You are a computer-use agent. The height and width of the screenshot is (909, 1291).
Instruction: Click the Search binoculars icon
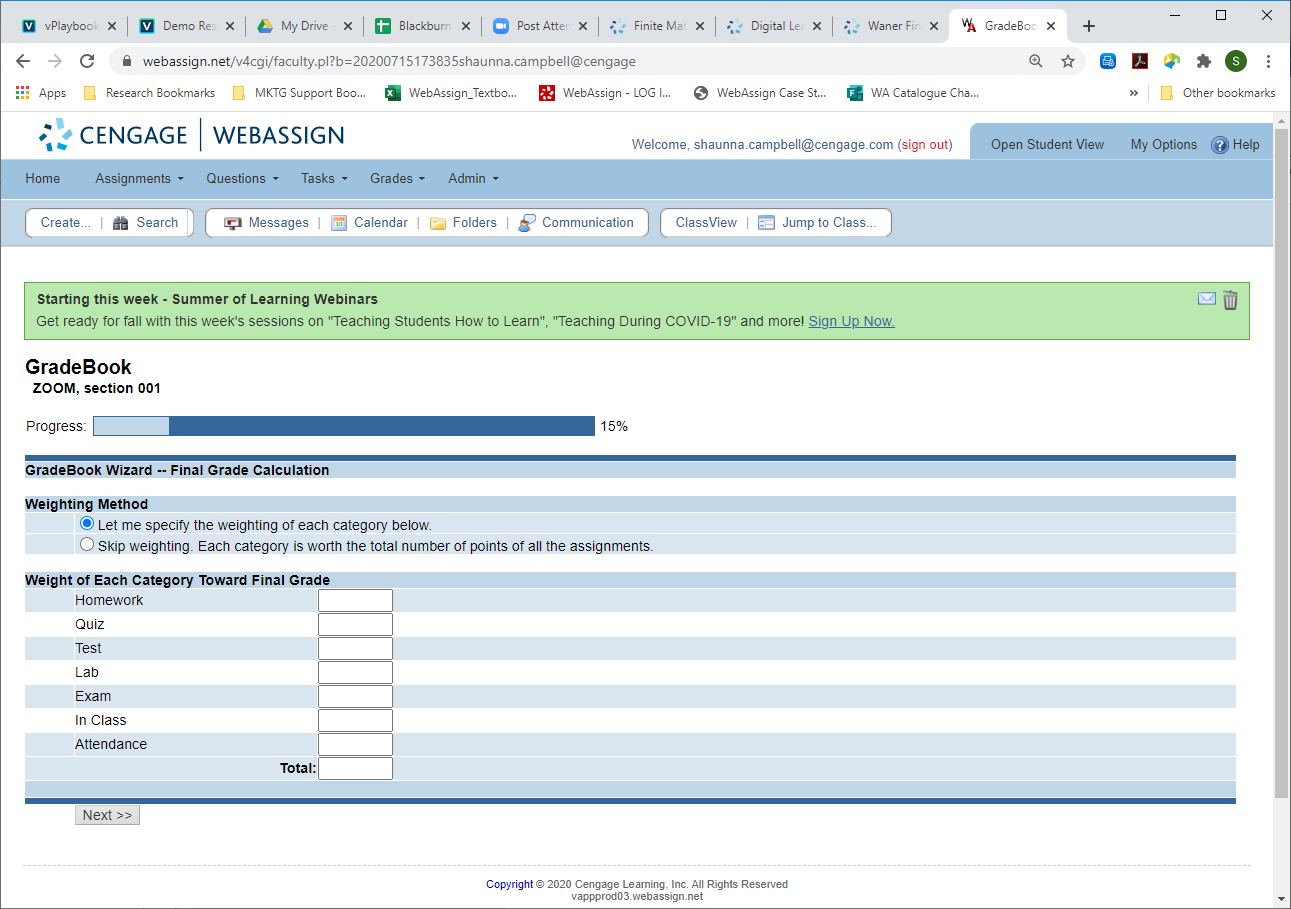[x=121, y=223]
